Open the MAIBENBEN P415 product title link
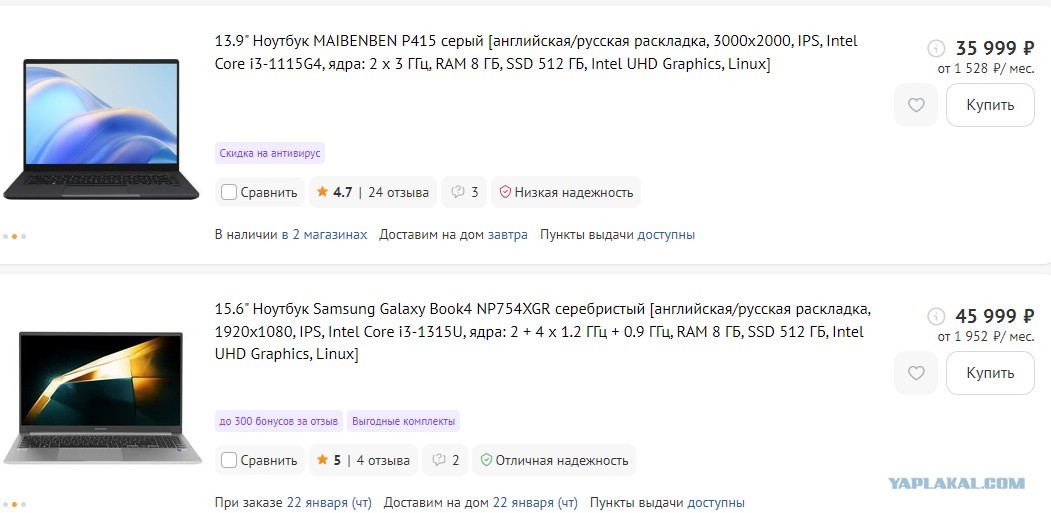 [x=536, y=52]
